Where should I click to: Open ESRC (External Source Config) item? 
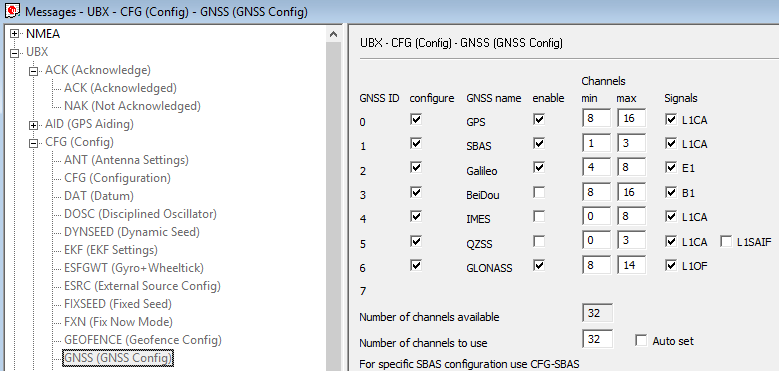[142, 286]
